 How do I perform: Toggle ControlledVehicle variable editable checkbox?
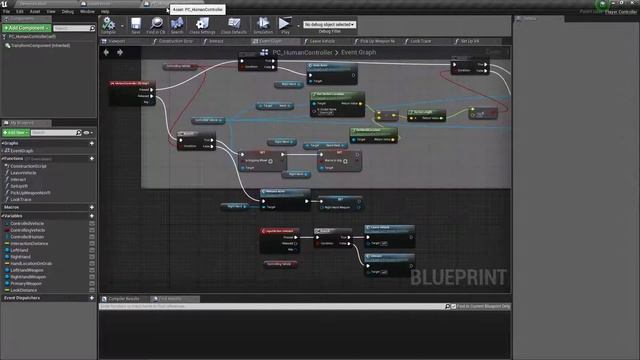[x=92, y=224]
